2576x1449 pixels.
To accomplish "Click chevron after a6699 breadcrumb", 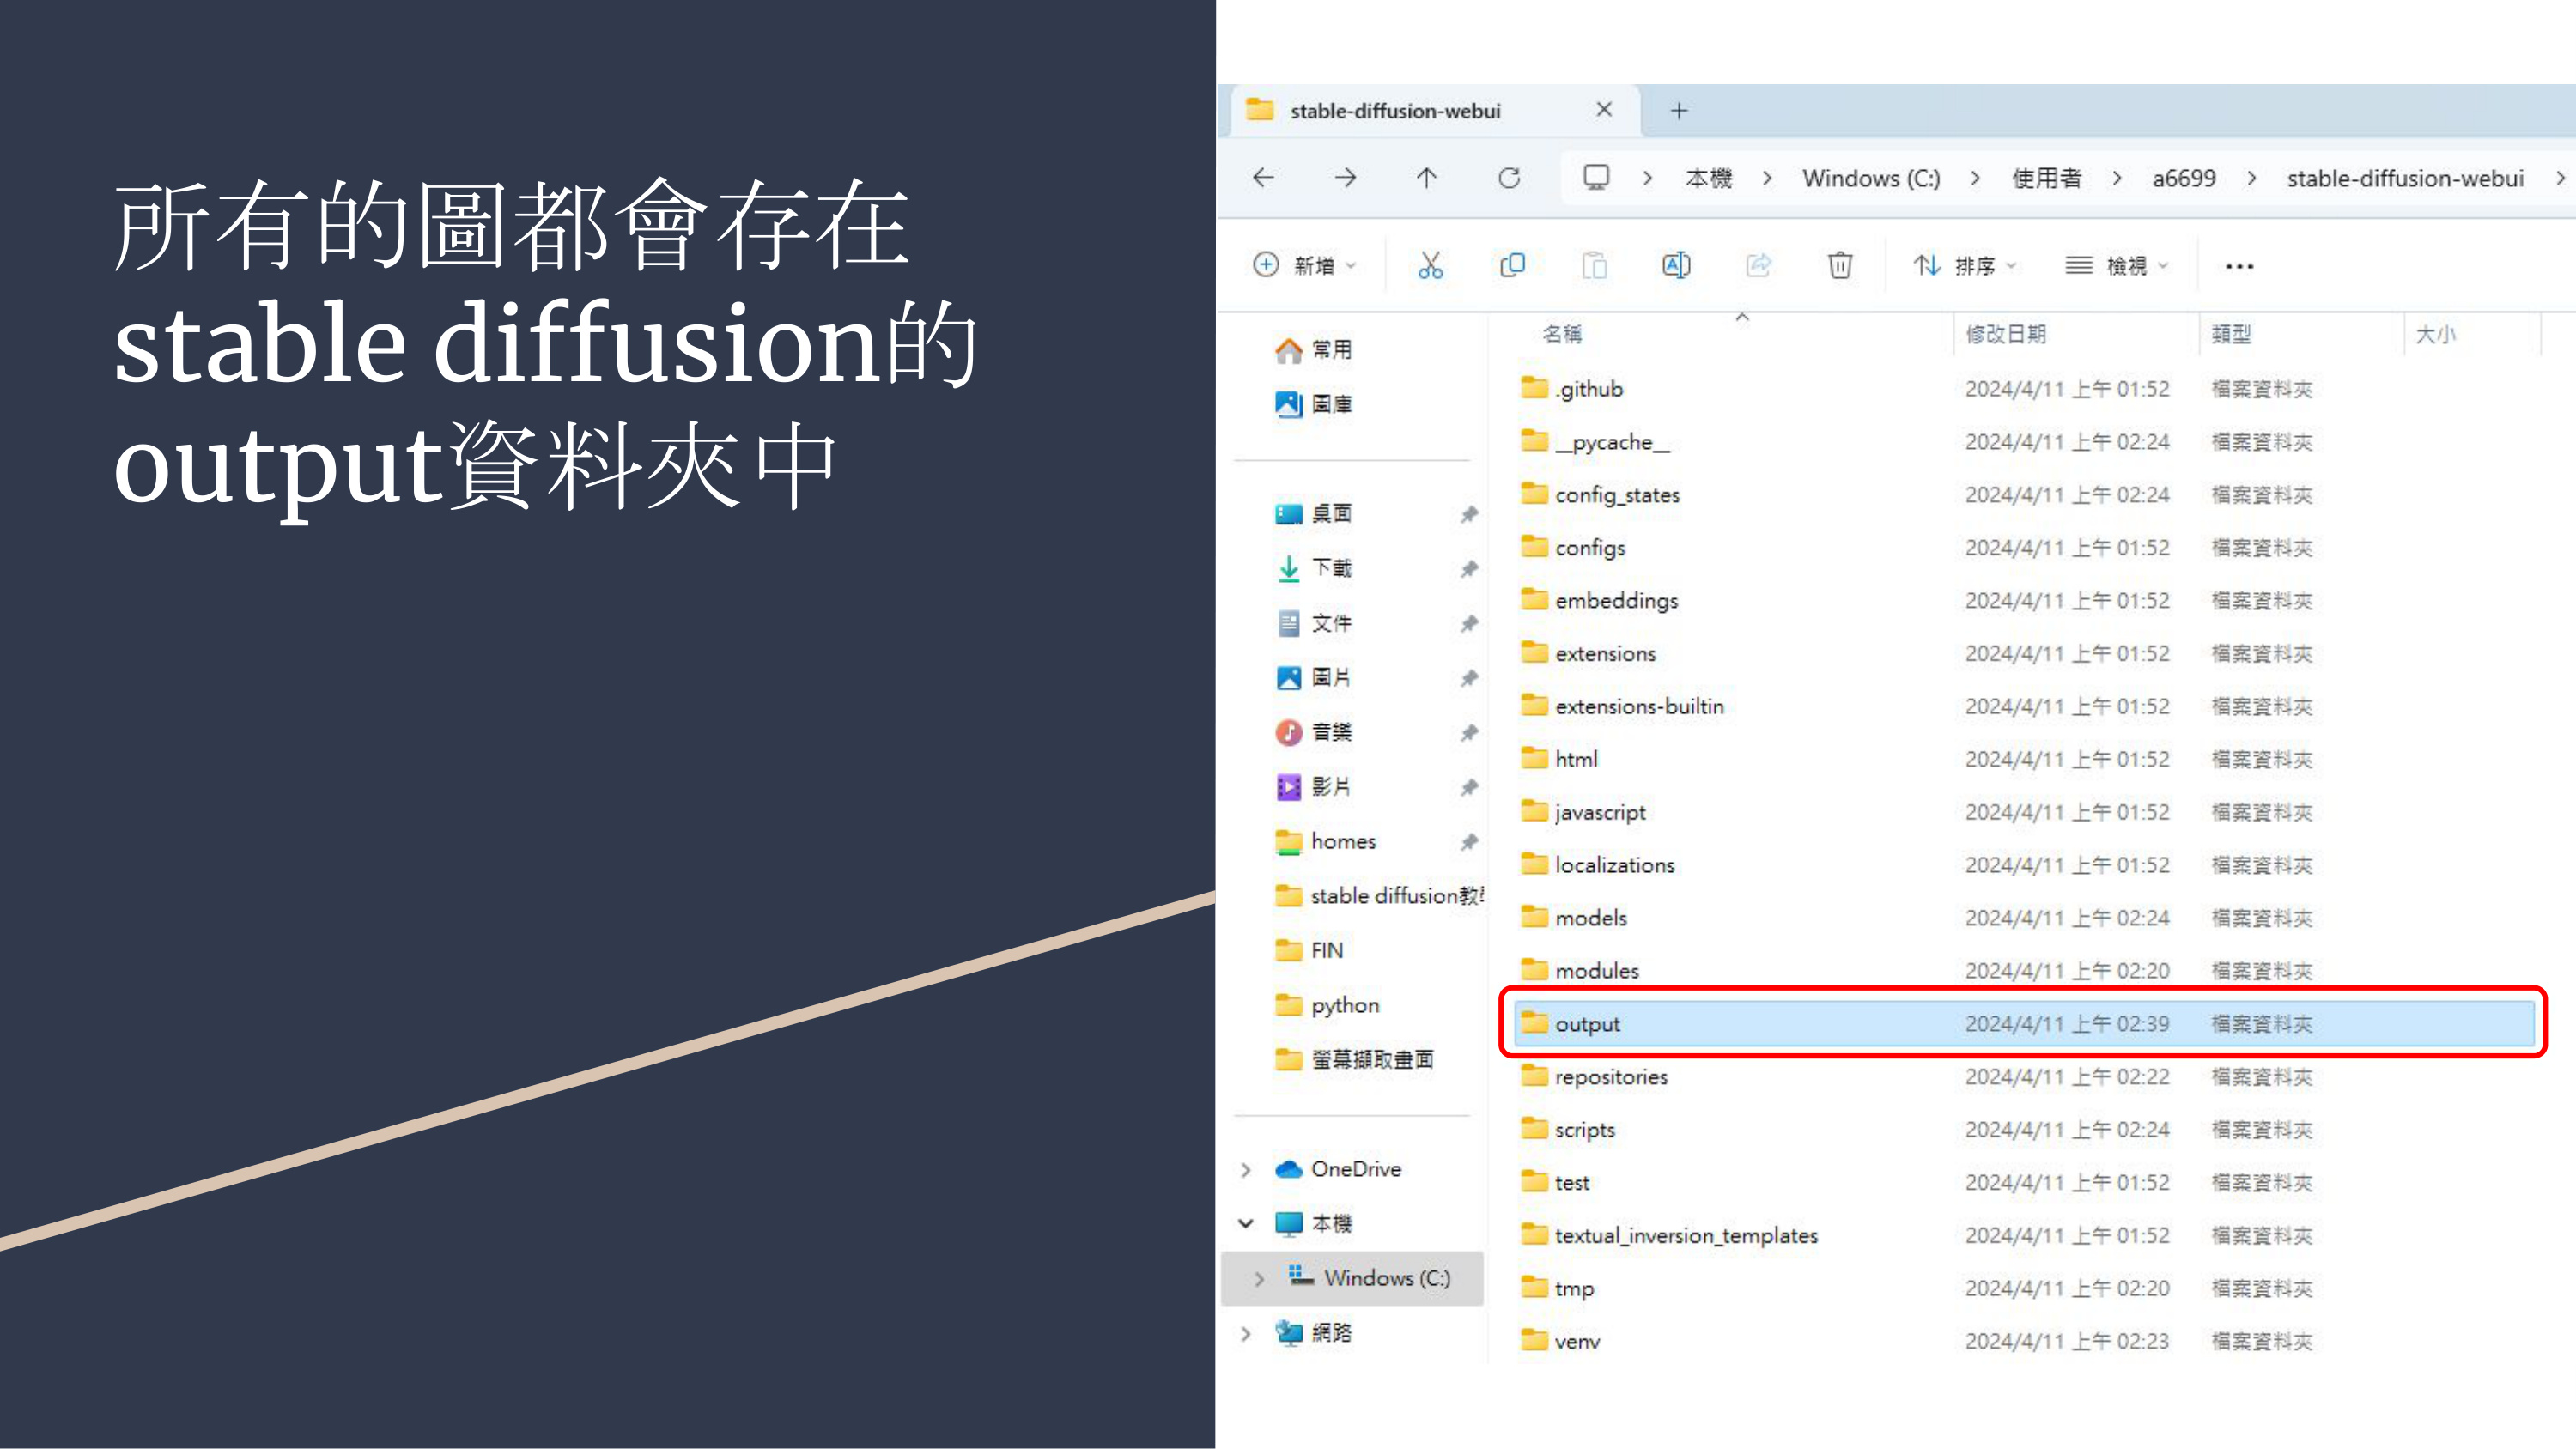I will click(2251, 178).
